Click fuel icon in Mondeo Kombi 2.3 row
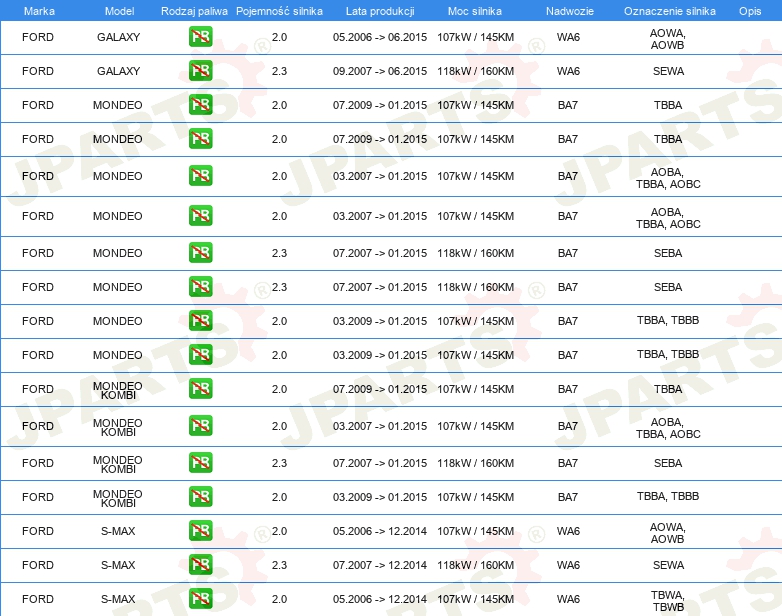The height and width of the screenshot is (616, 782). coord(200,462)
